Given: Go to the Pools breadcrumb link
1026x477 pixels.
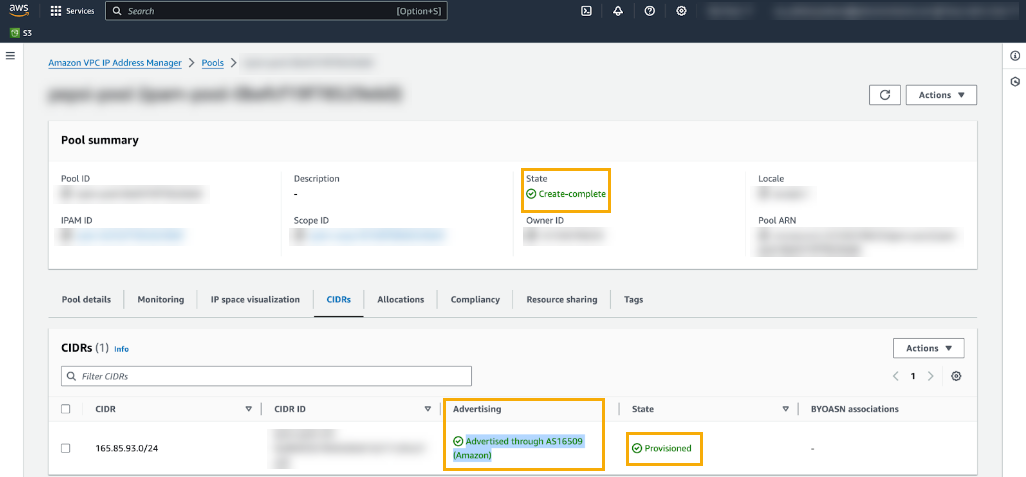Looking at the screenshot, I should pyautogui.click(x=213, y=62).
